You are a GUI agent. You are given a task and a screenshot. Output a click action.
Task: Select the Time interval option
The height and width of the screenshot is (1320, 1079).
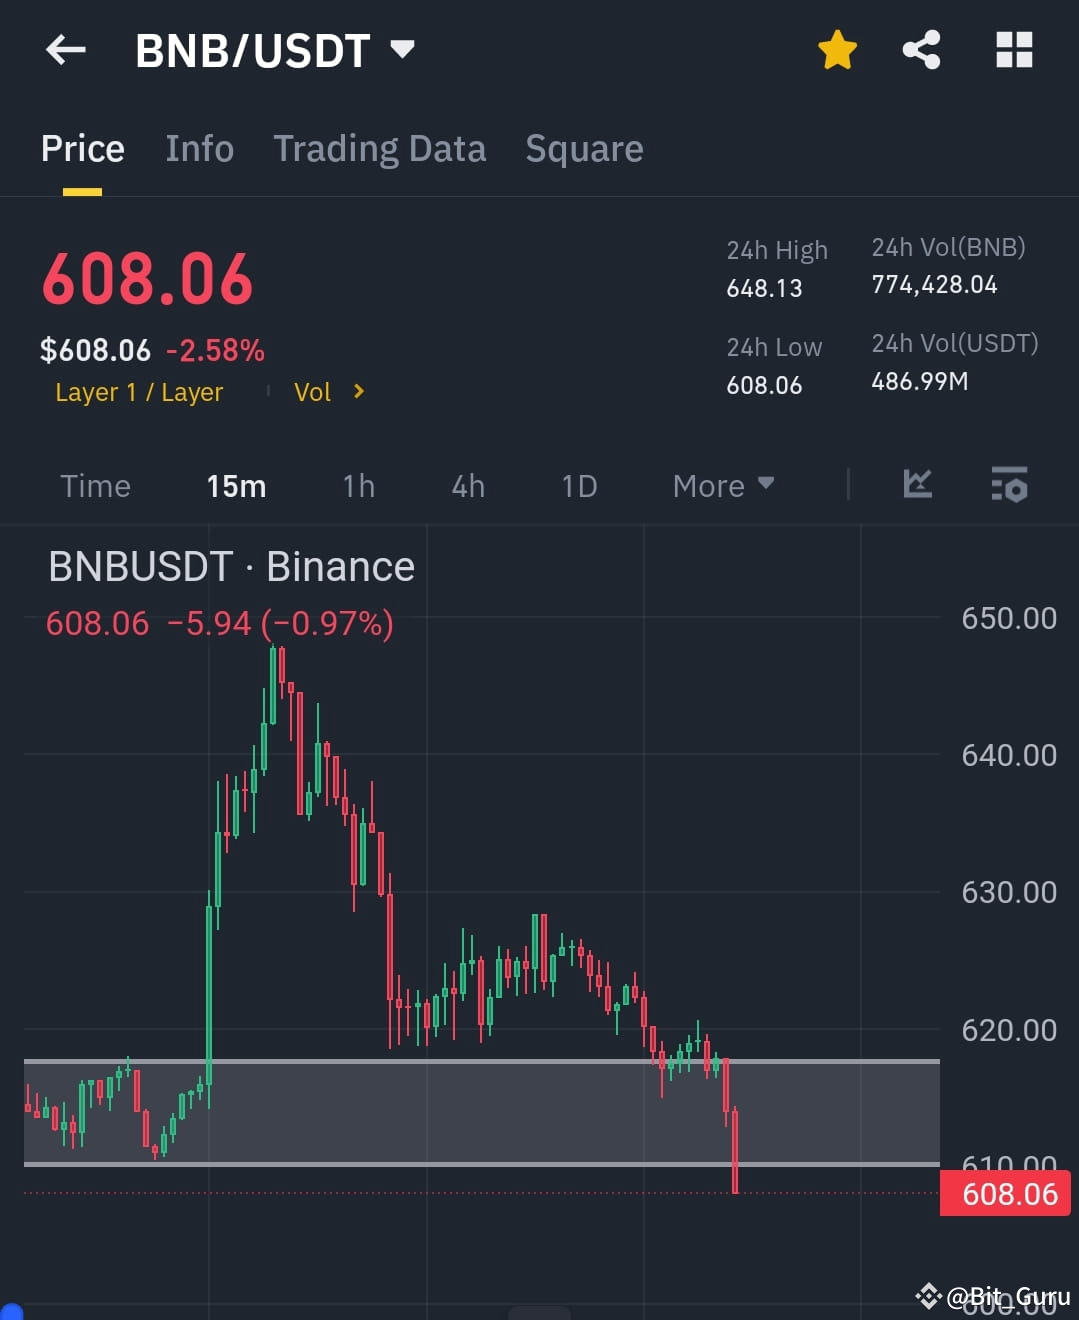95,485
